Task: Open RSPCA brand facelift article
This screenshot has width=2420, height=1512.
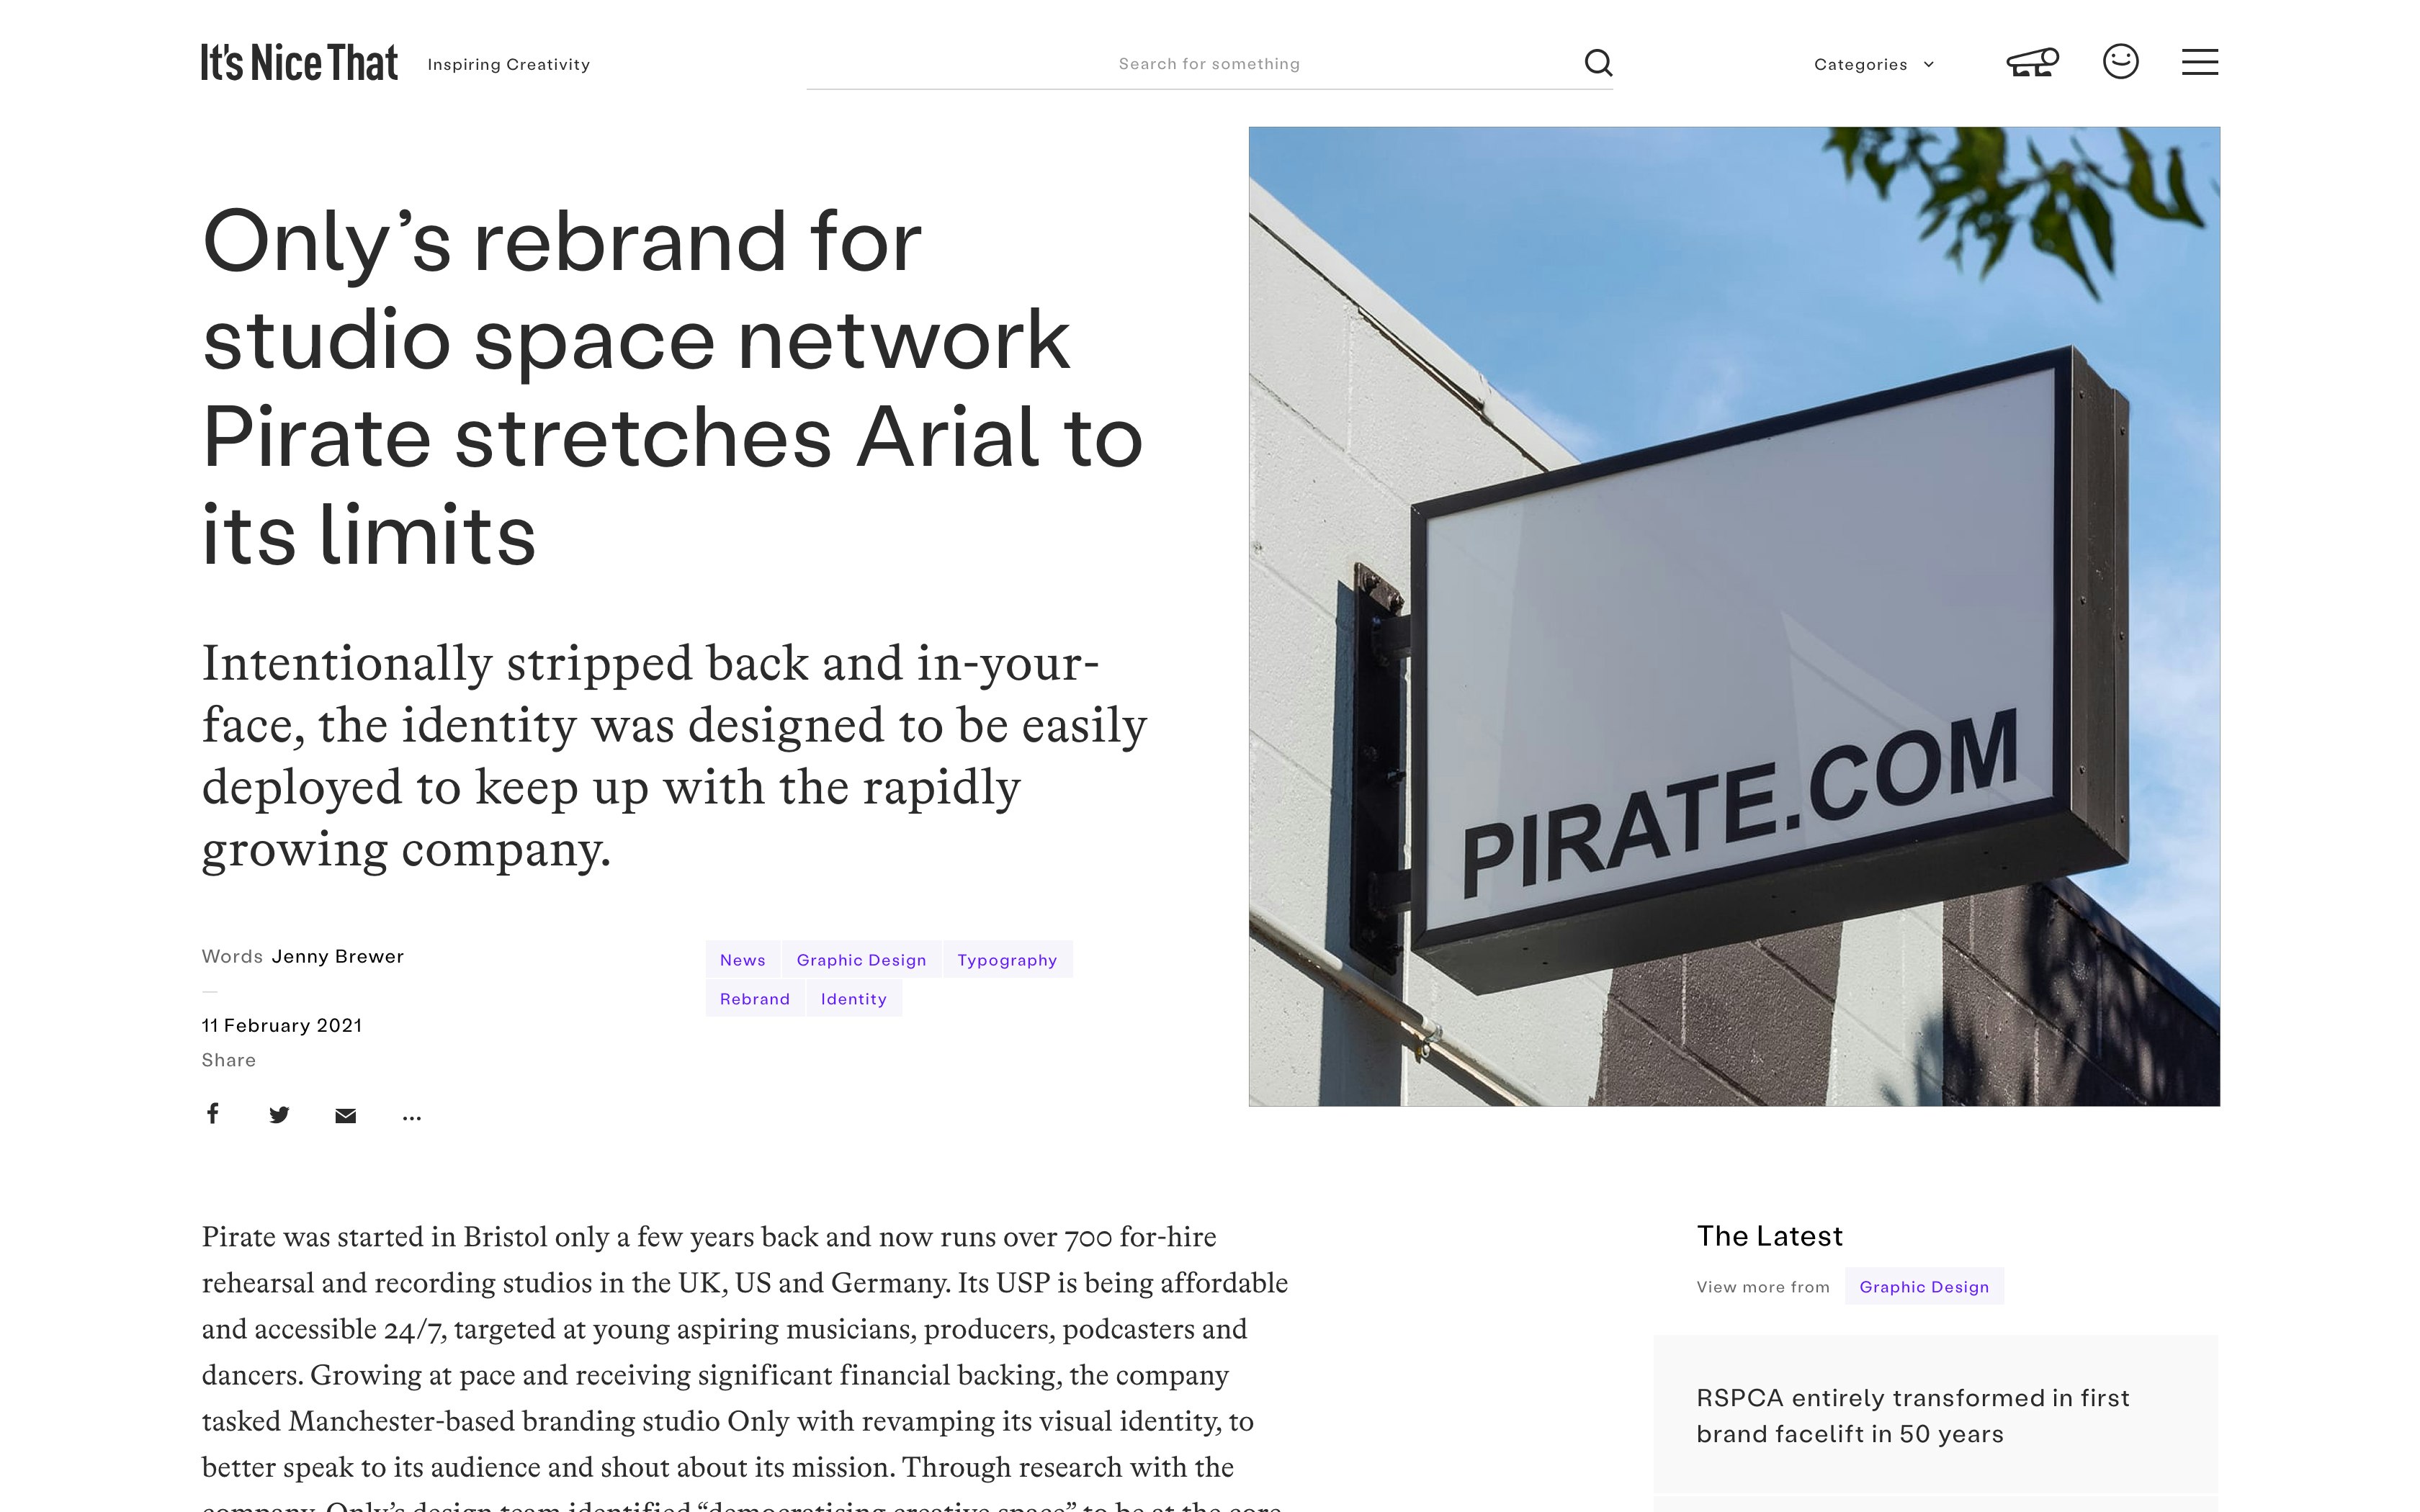Action: [1912, 1415]
